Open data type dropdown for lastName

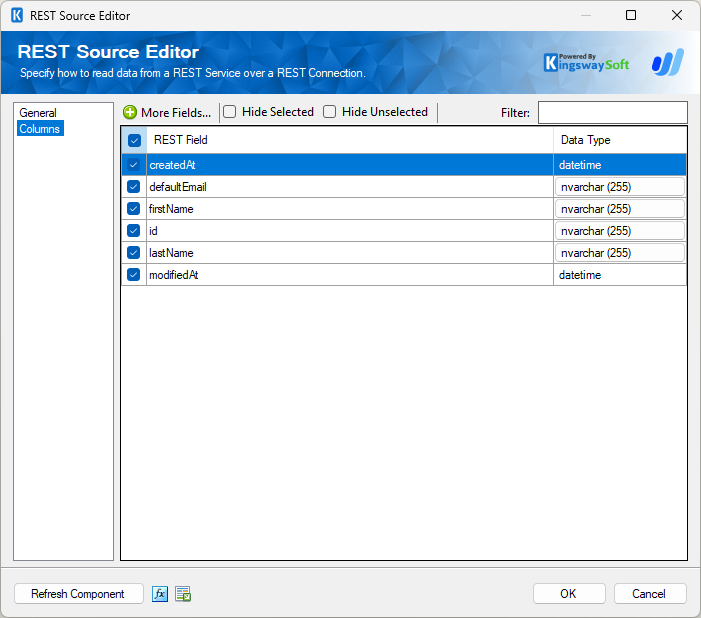coord(620,253)
